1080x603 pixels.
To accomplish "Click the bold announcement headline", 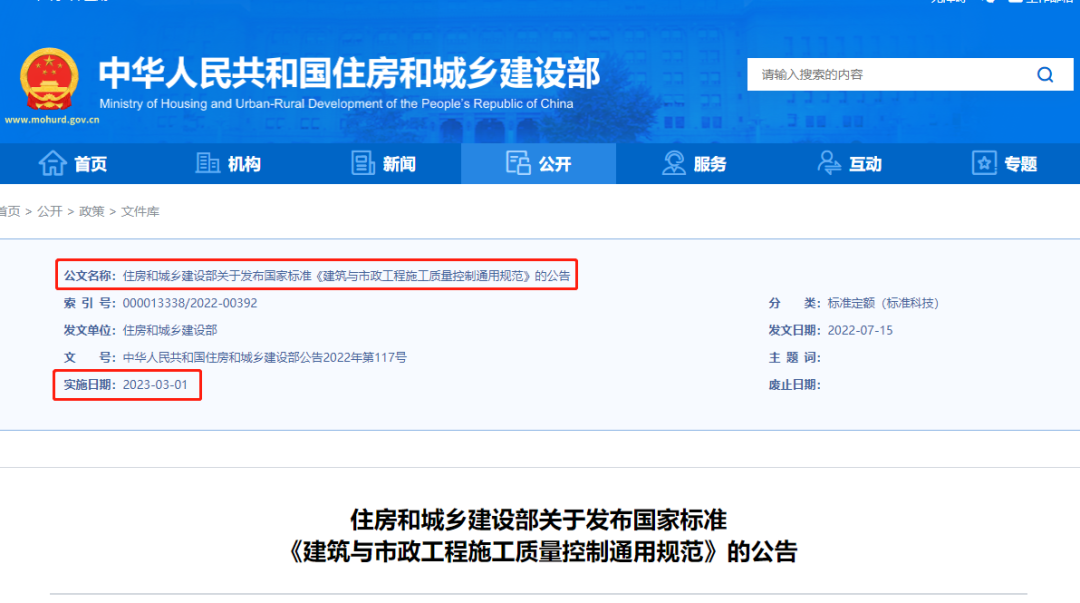I will 539,536.
